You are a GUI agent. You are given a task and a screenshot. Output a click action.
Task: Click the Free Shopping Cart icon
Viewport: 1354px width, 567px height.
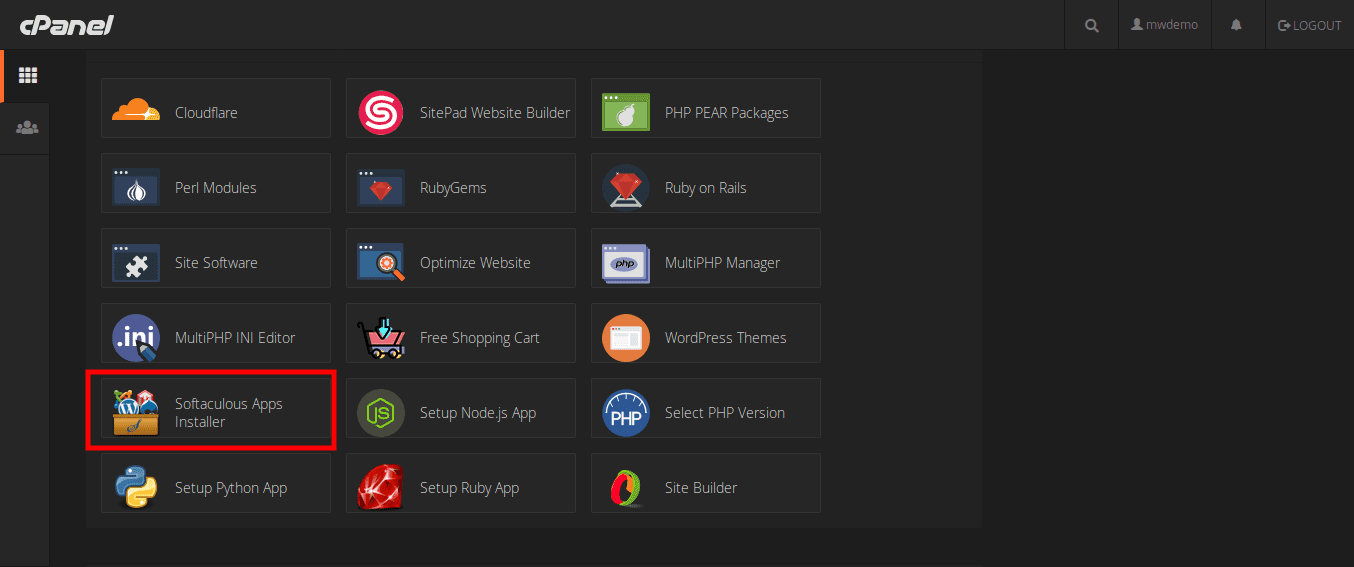(x=381, y=338)
